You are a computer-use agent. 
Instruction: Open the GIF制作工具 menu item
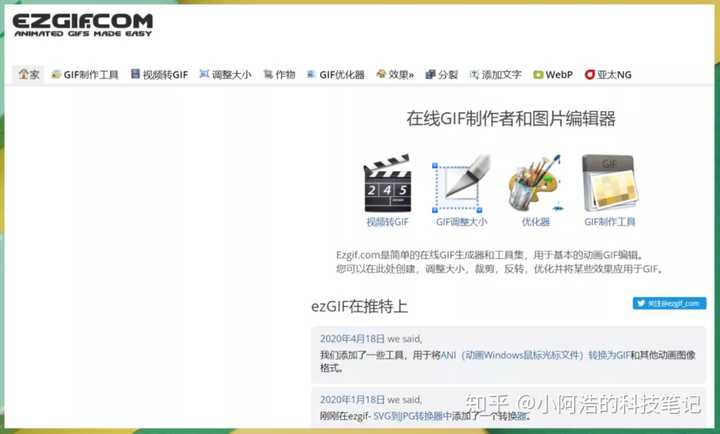click(85, 74)
